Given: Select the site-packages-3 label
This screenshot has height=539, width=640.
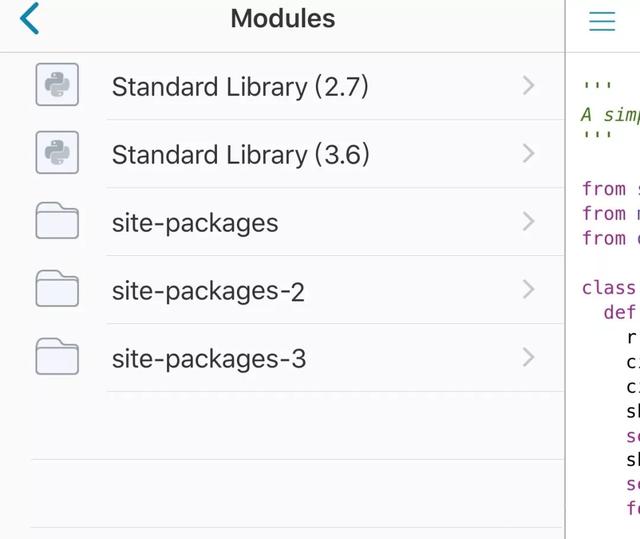Looking at the screenshot, I should point(209,359).
